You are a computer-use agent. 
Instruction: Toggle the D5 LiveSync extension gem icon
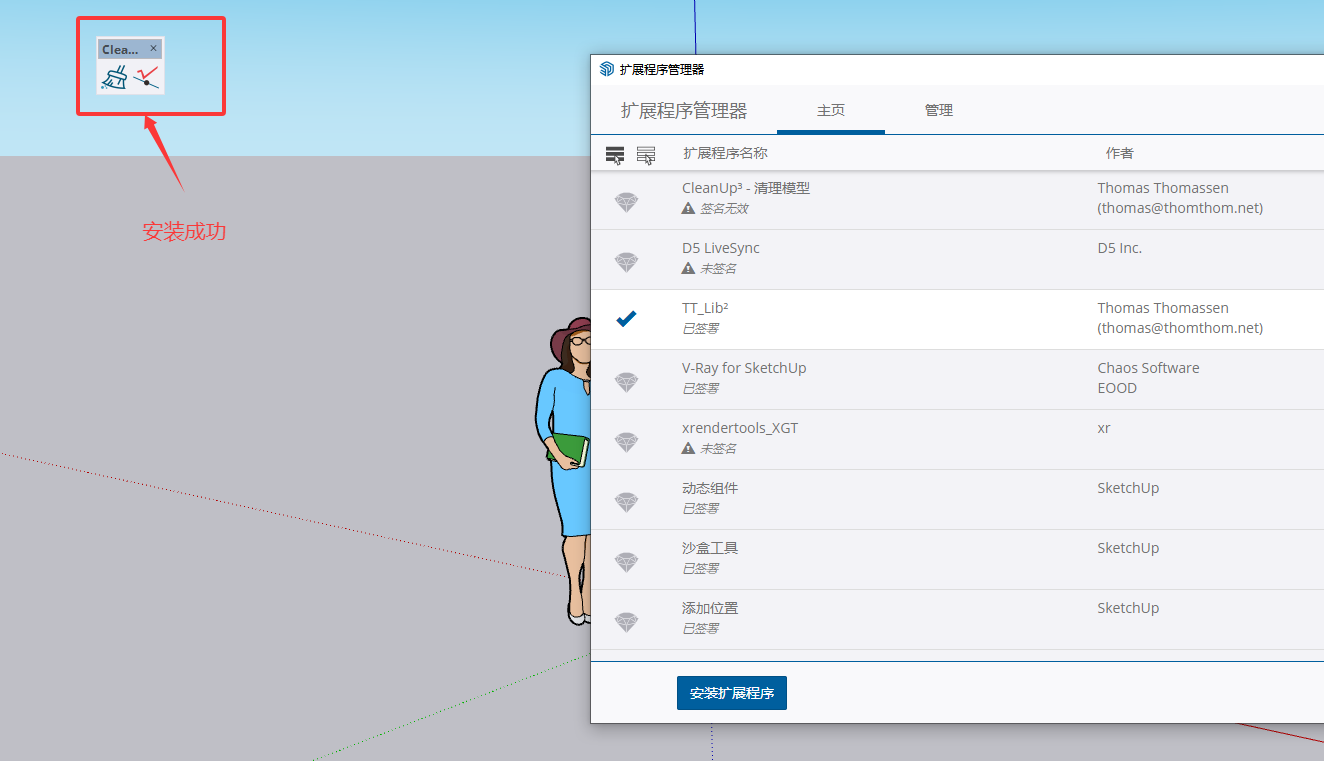click(x=626, y=262)
